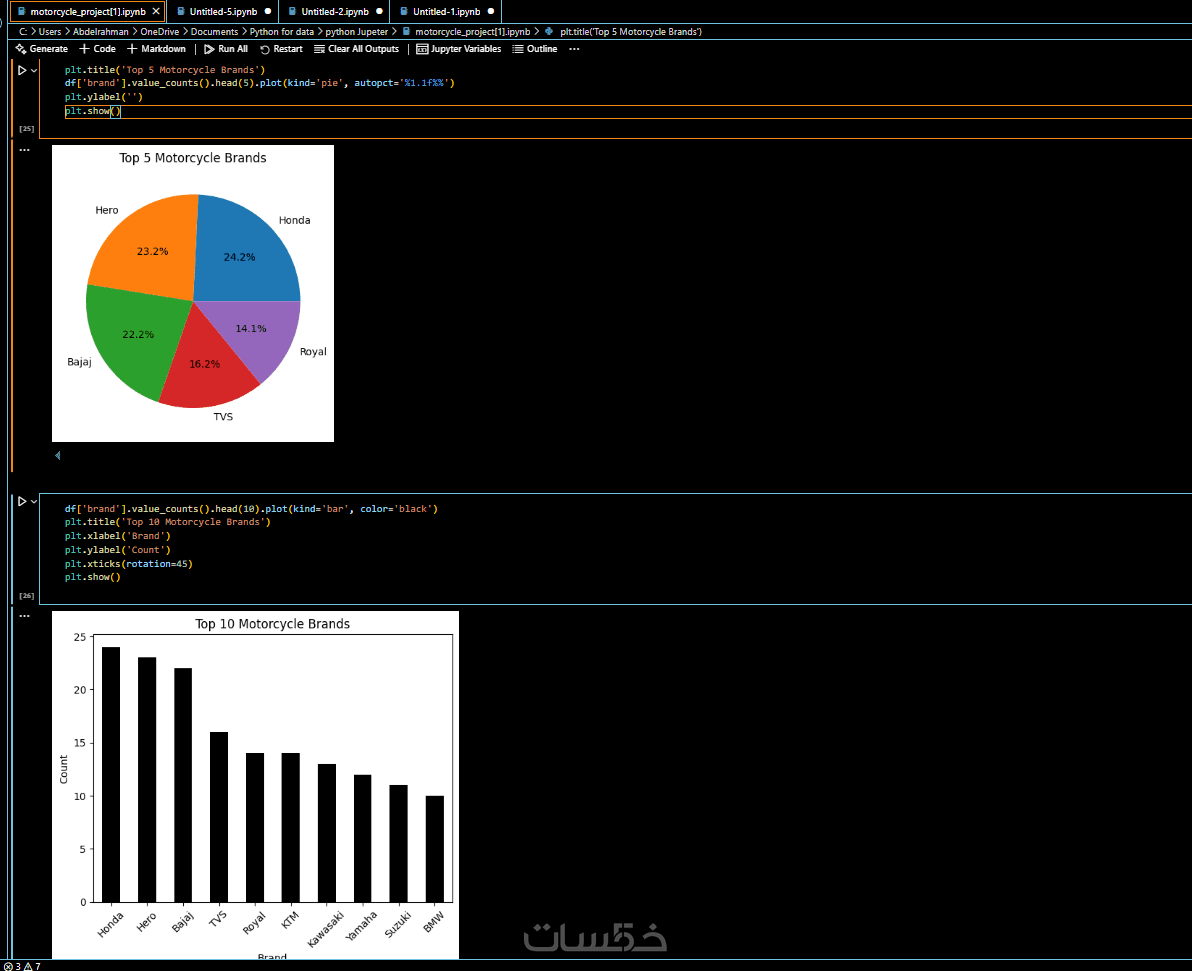Click the file icon in breadcrumb path

pyautogui.click(x=407, y=32)
